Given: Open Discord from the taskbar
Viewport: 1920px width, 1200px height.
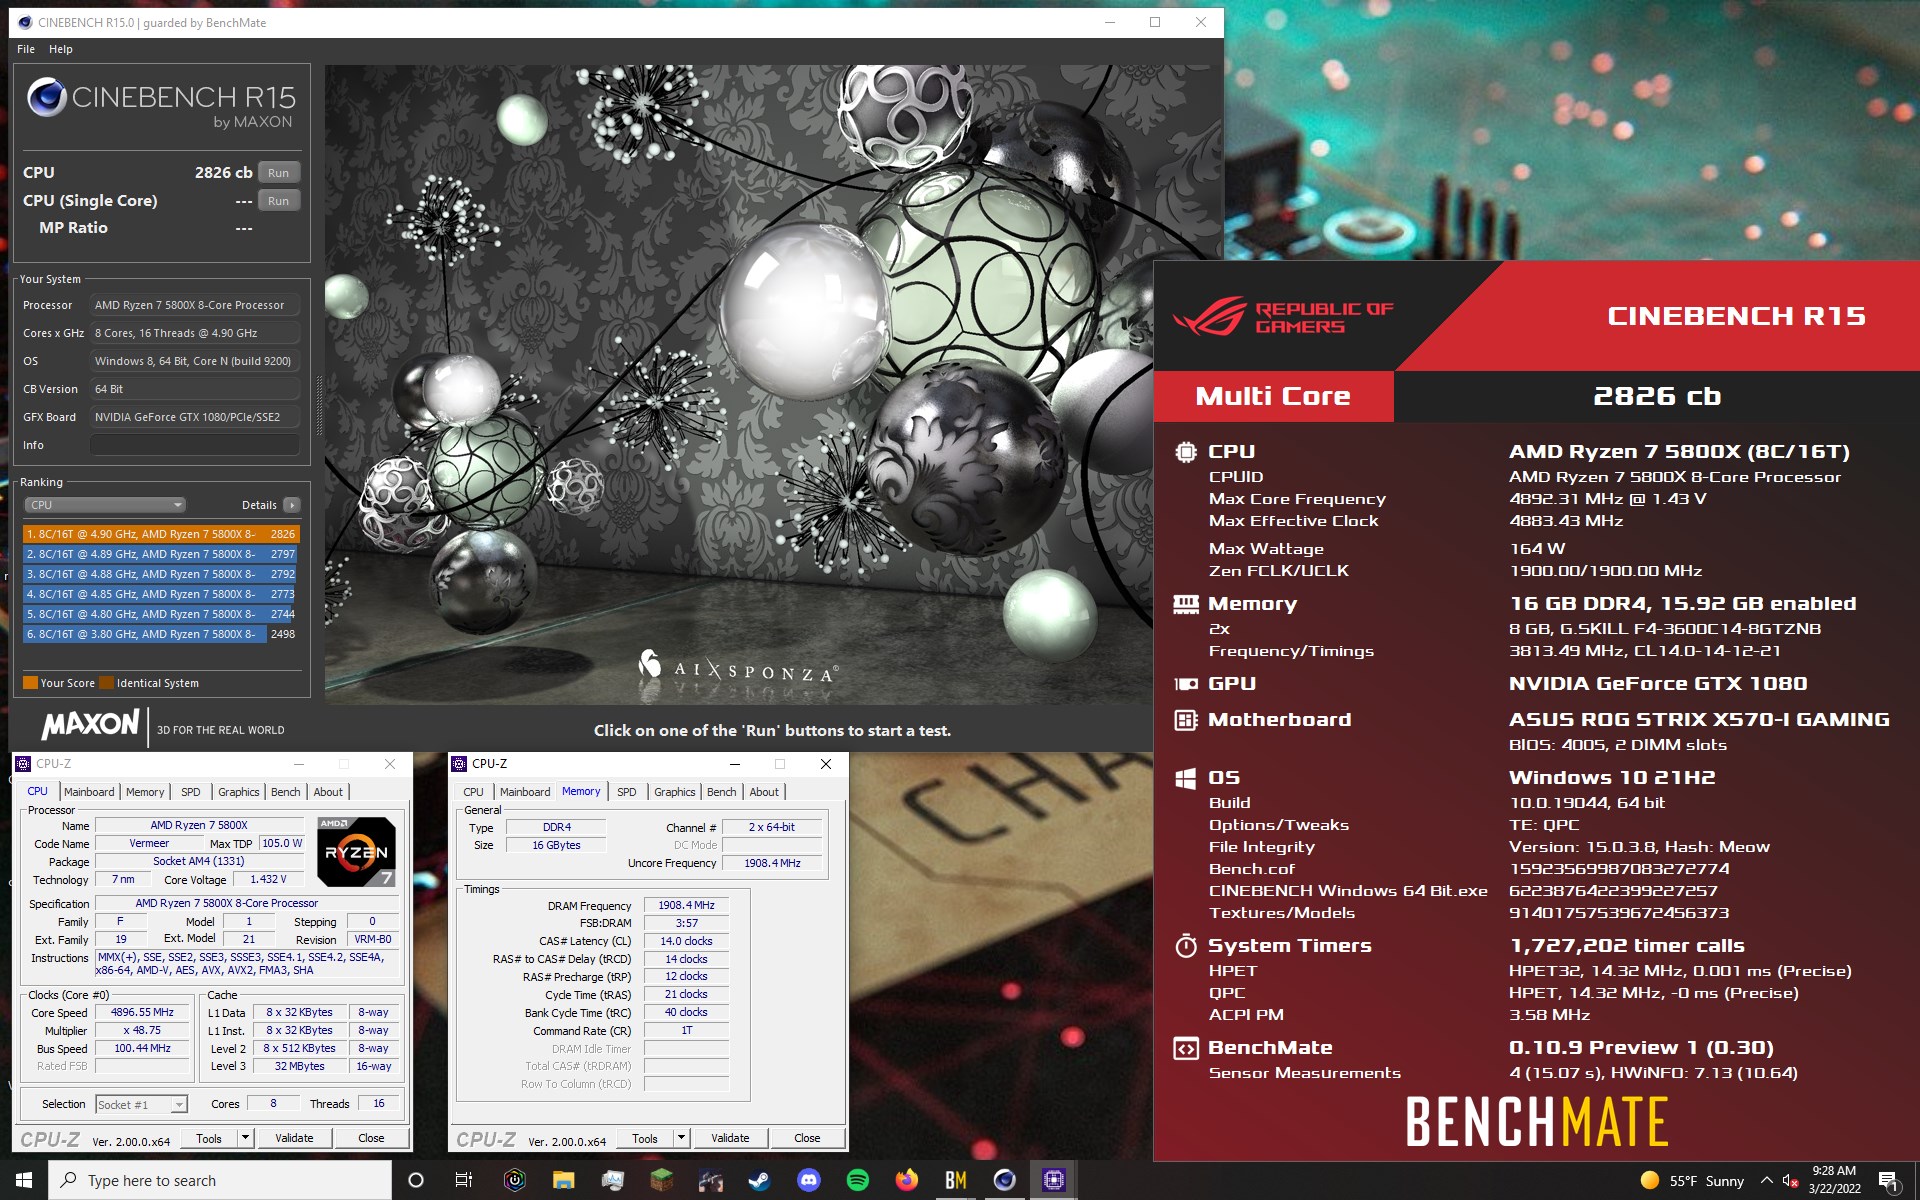Looking at the screenshot, I should point(808,1180).
